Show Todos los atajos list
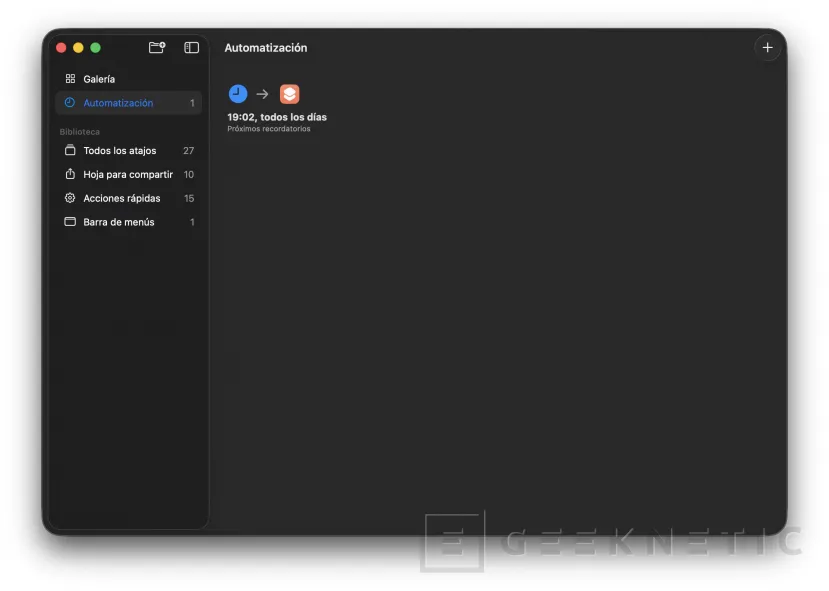829x591 pixels. click(120, 151)
